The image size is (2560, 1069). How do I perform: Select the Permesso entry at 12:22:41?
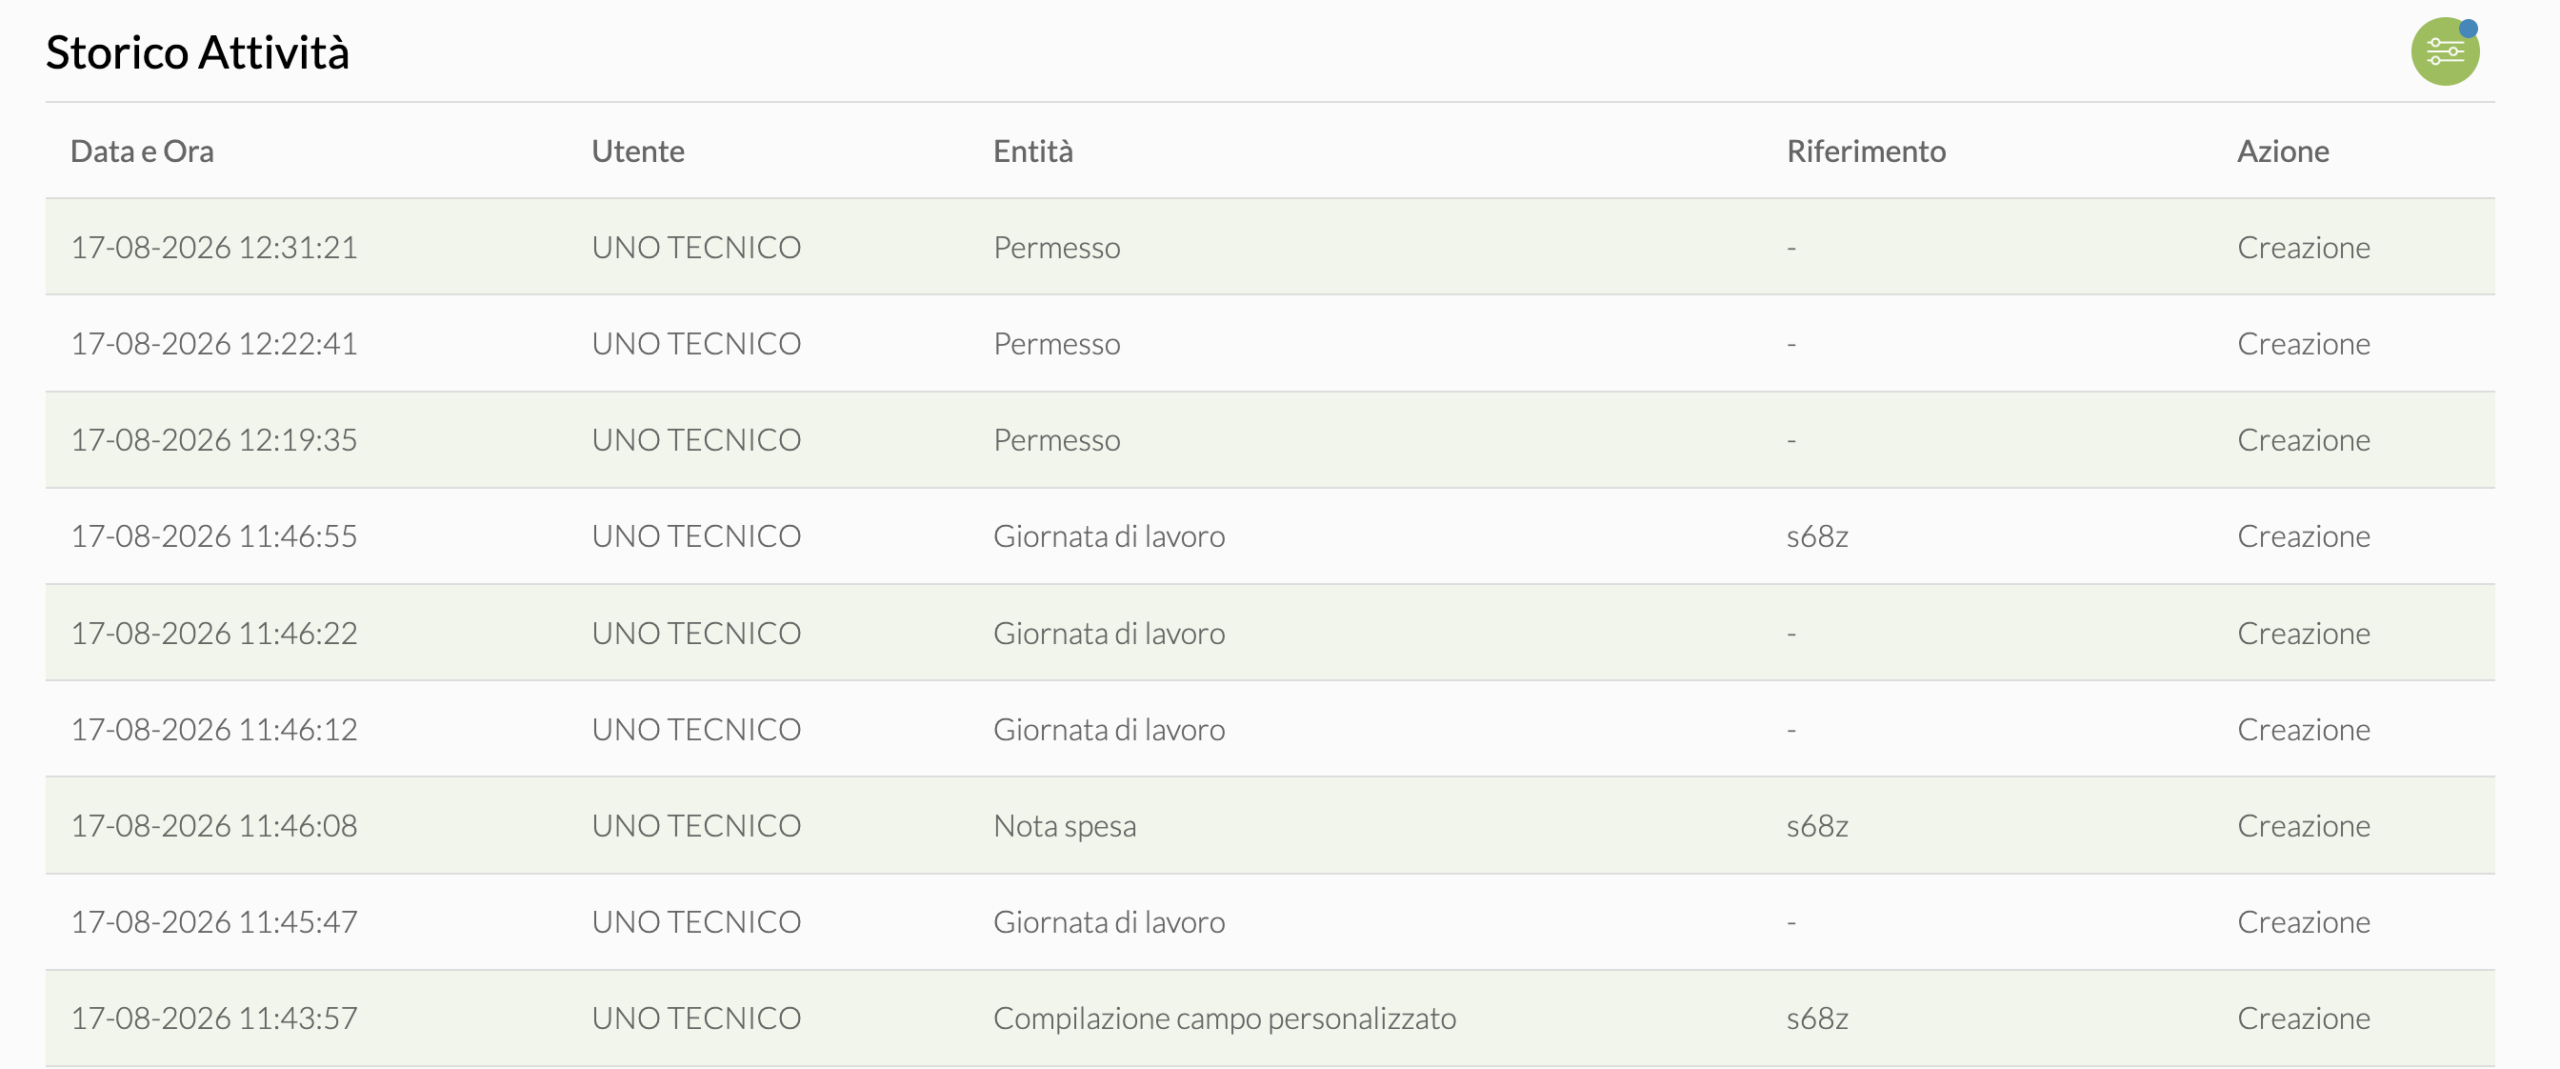tap(1270, 343)
